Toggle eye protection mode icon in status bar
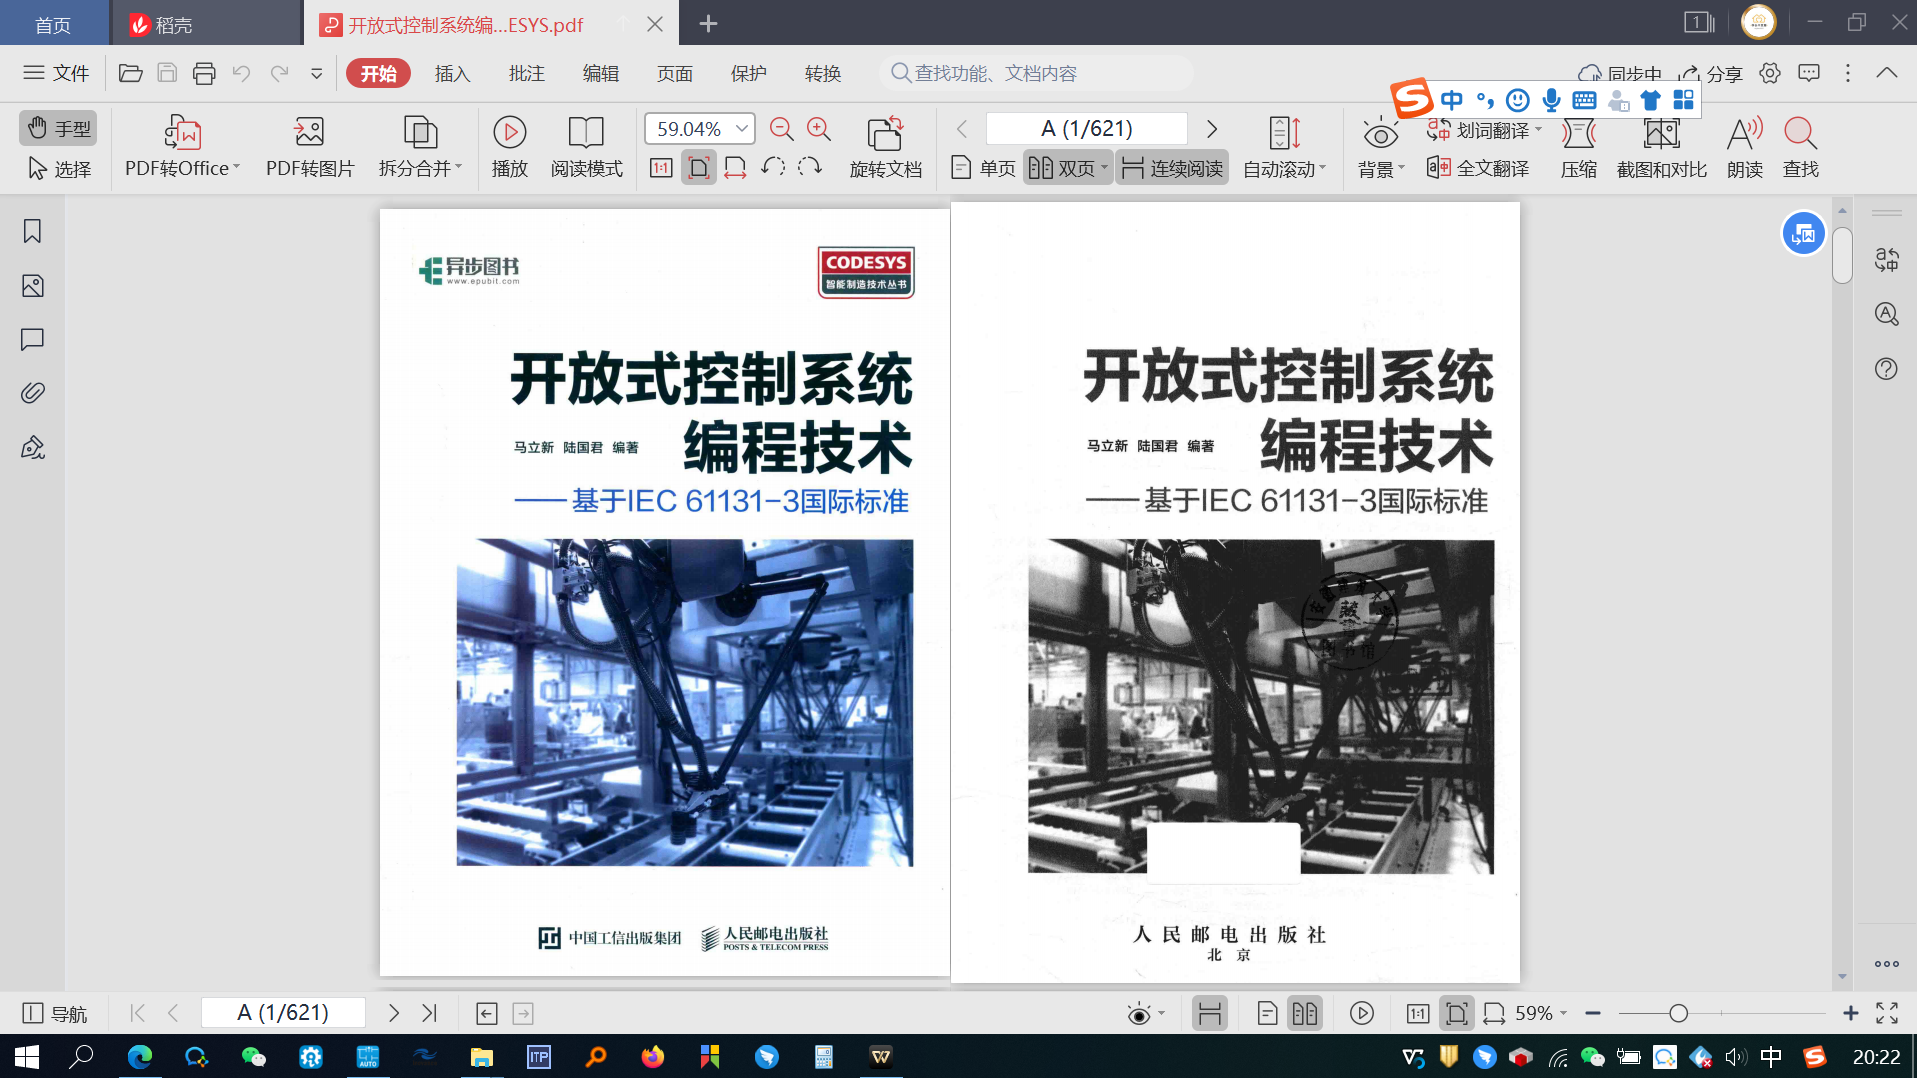 [x=1138, y=1014]
